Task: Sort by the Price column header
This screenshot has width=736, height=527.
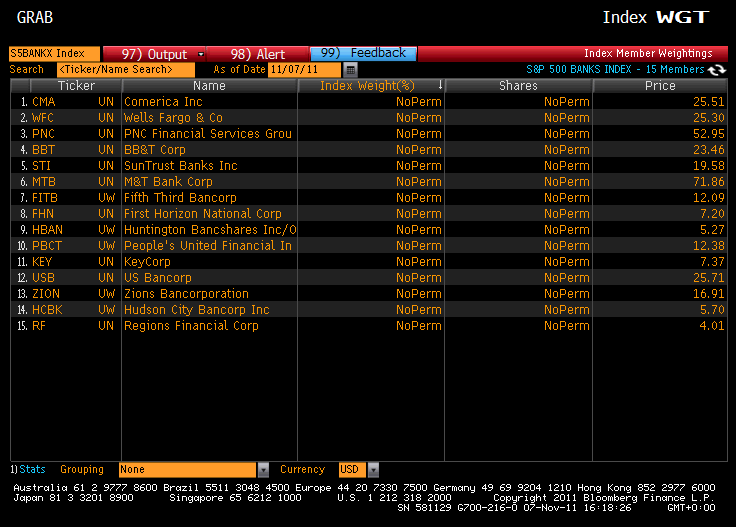Action: point(660,86)
